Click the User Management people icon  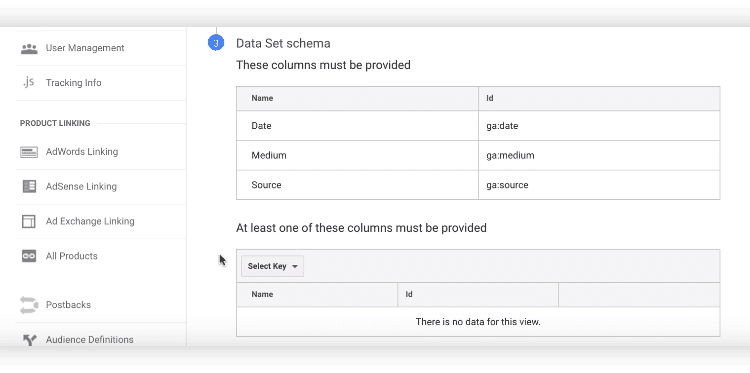tap(29, 48)
